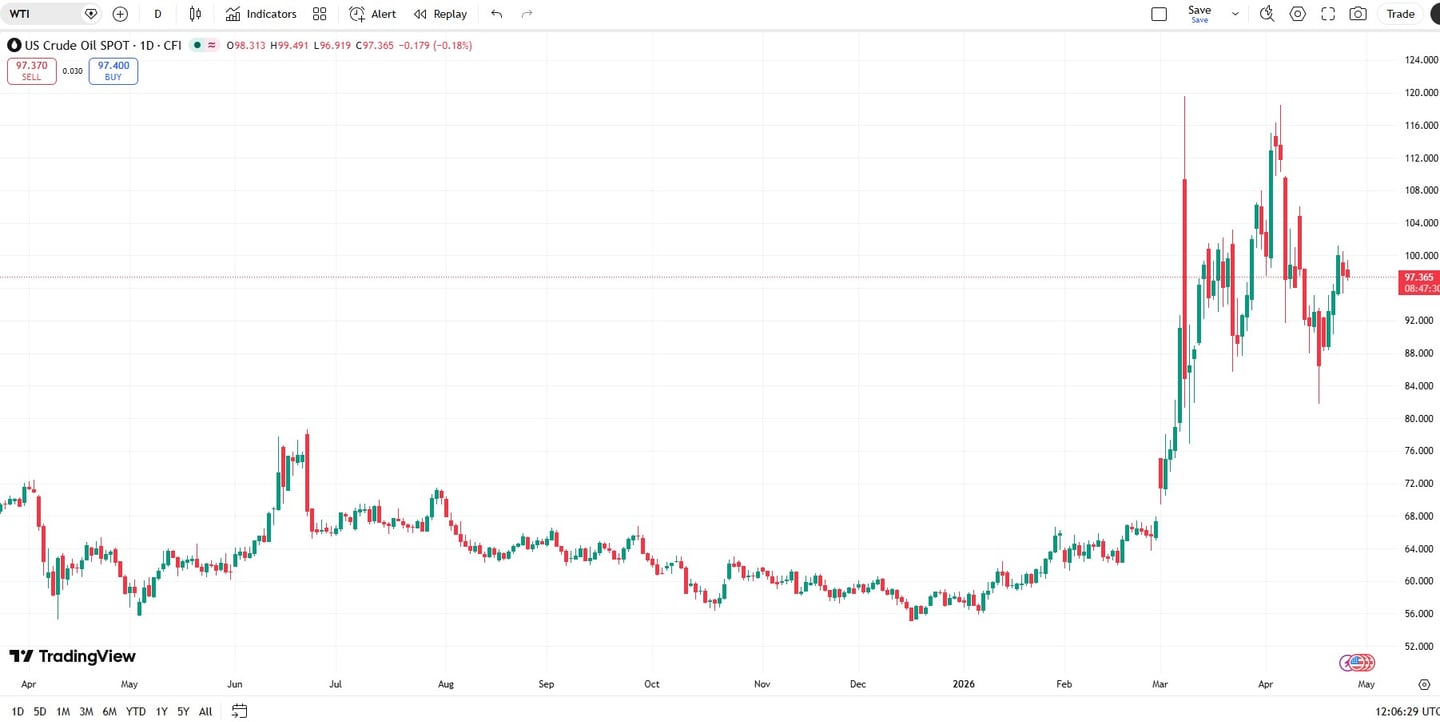1440x722 pixels.
Task: Open the Indicators menu
Action: click(x=261, y=14)
